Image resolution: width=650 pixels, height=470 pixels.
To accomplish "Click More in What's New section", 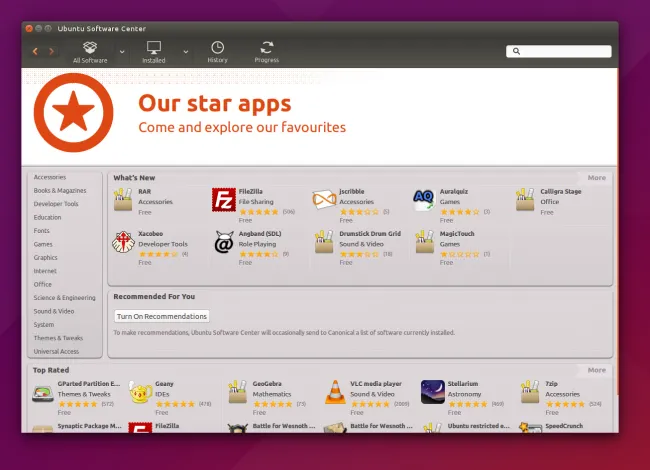I will (x=596, y=177).
